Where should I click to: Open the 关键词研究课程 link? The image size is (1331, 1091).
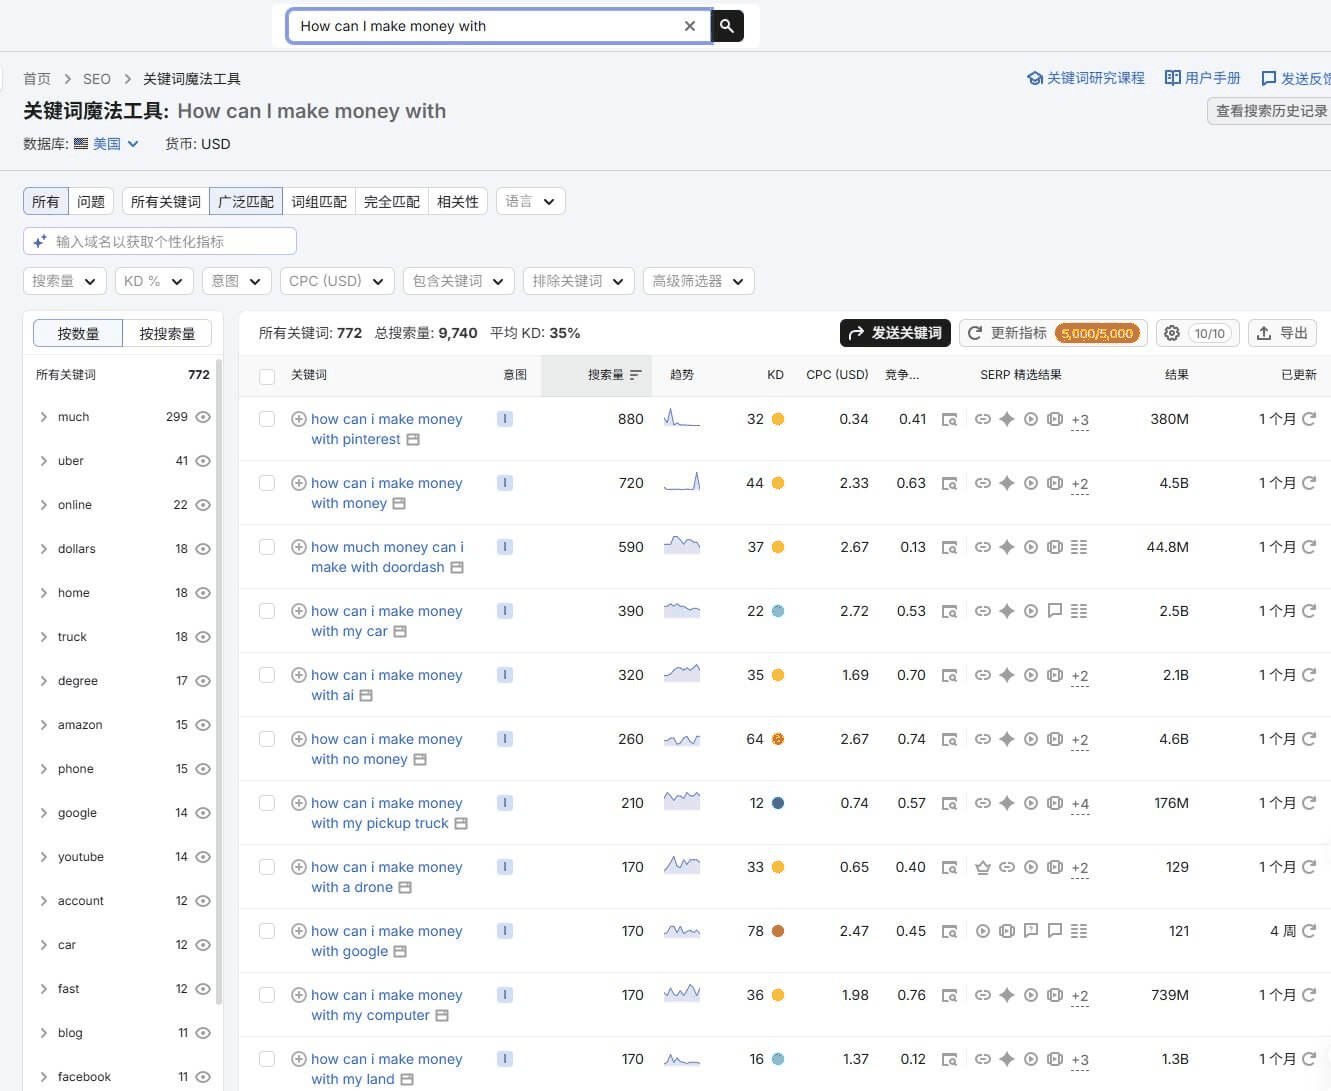pos(1086,78)
